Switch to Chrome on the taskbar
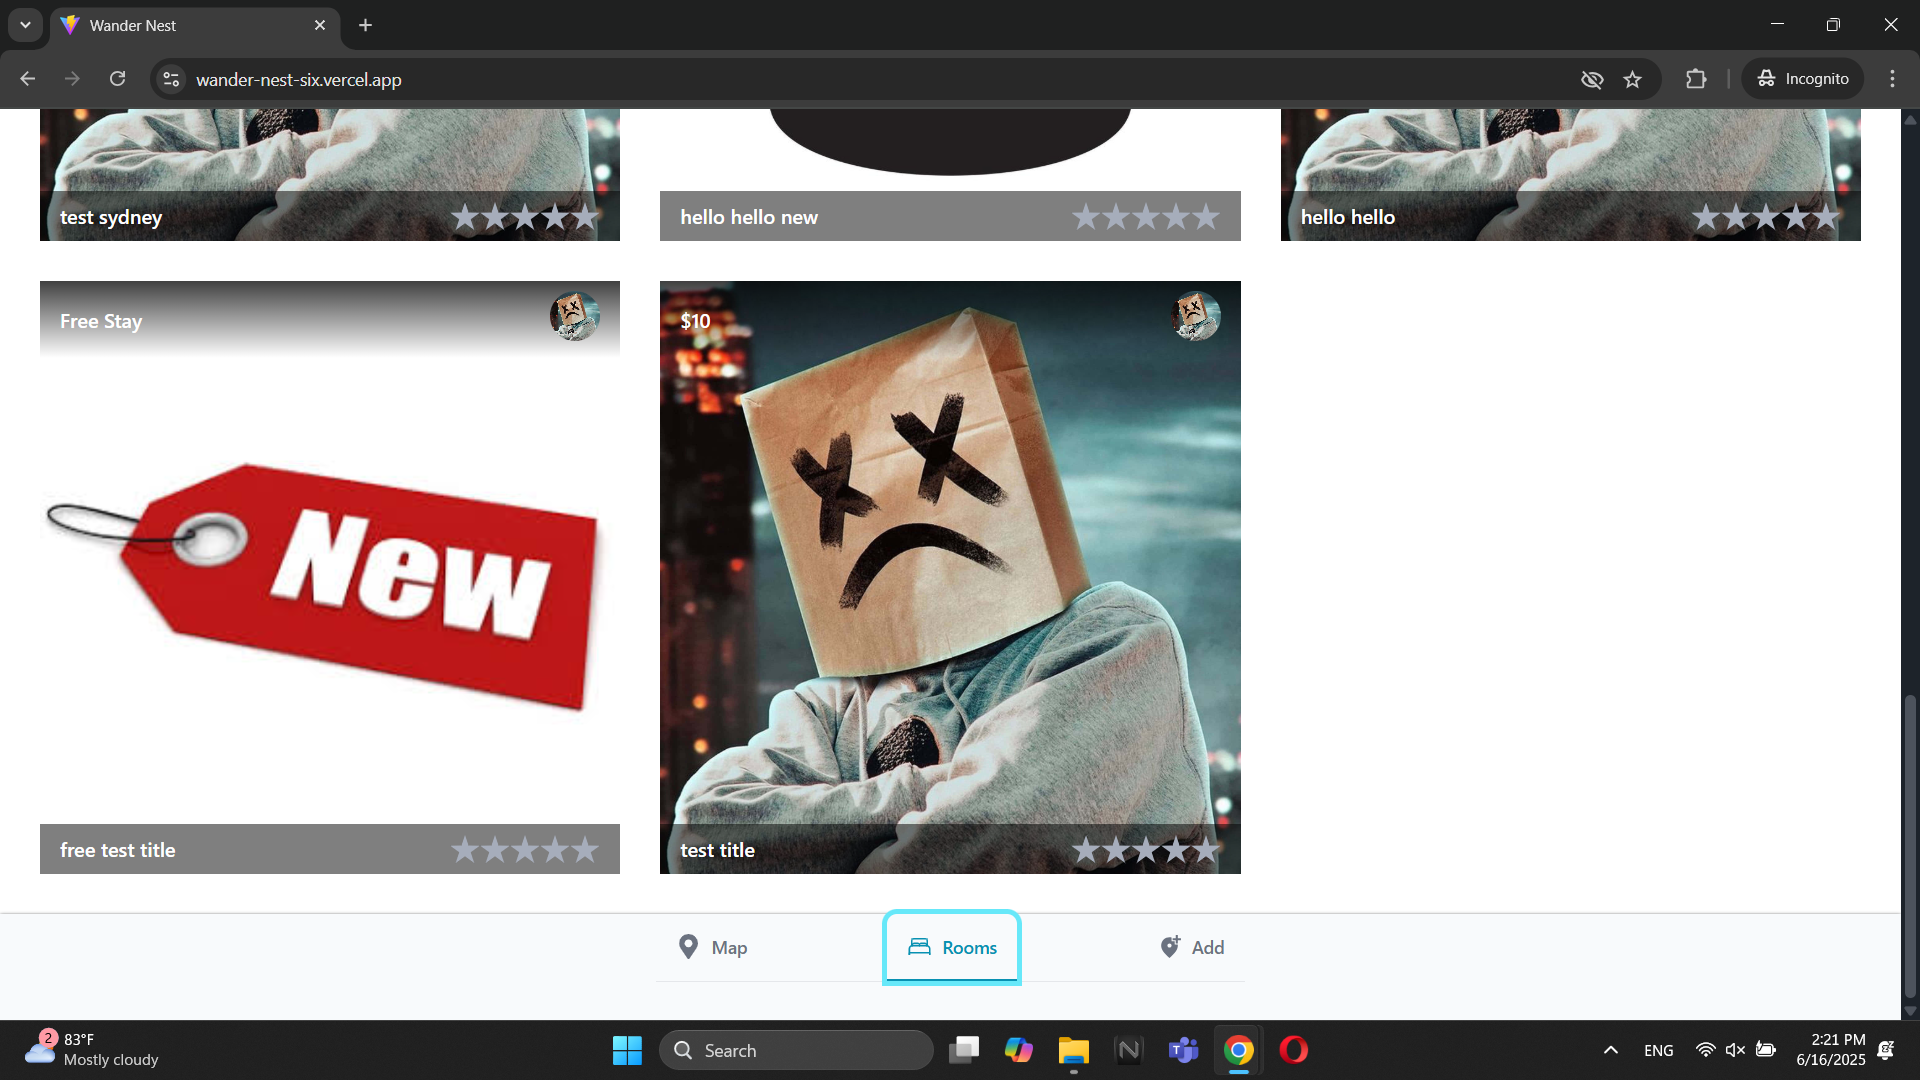Screen dimensions: 1920x1080 [x=1239, y=1050]
